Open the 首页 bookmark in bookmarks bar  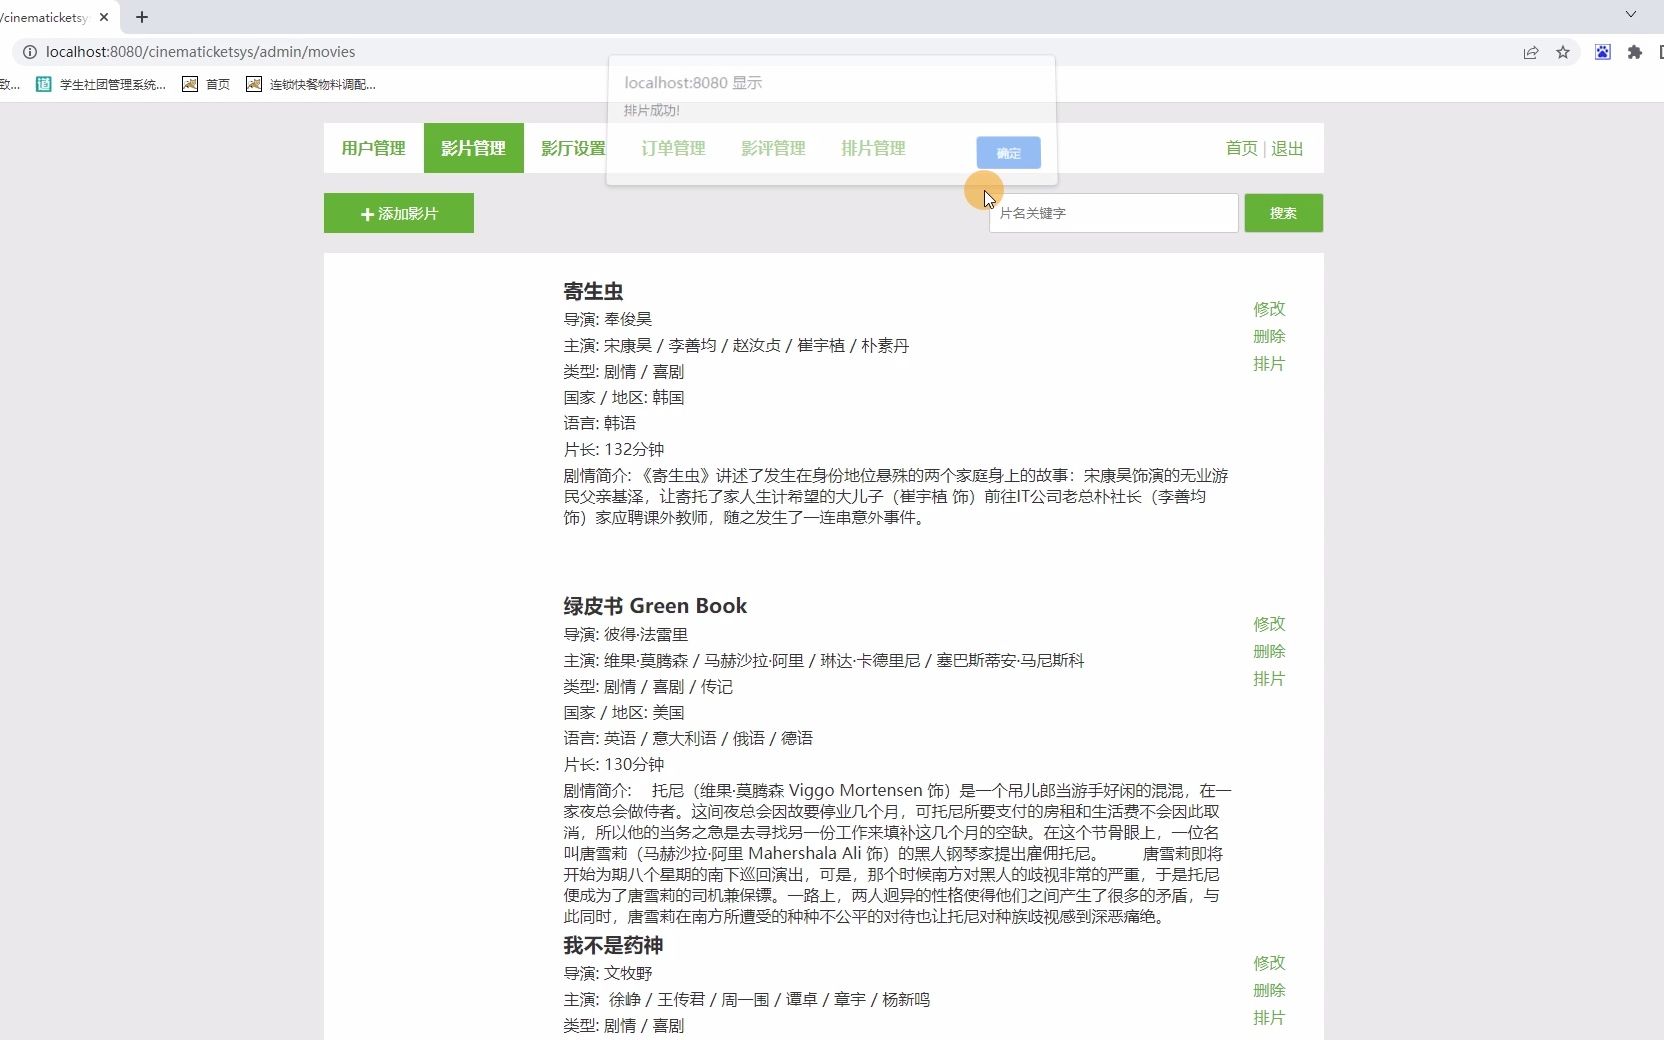tap(206, 85)
